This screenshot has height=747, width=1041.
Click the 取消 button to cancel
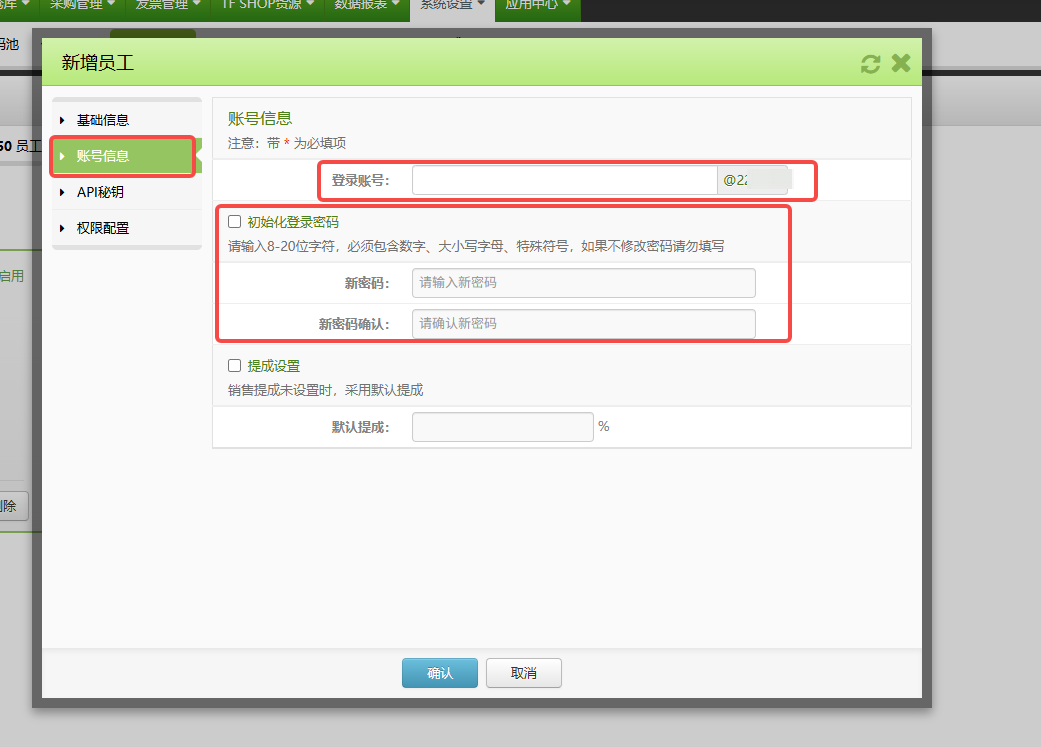(x=523, y=673)
